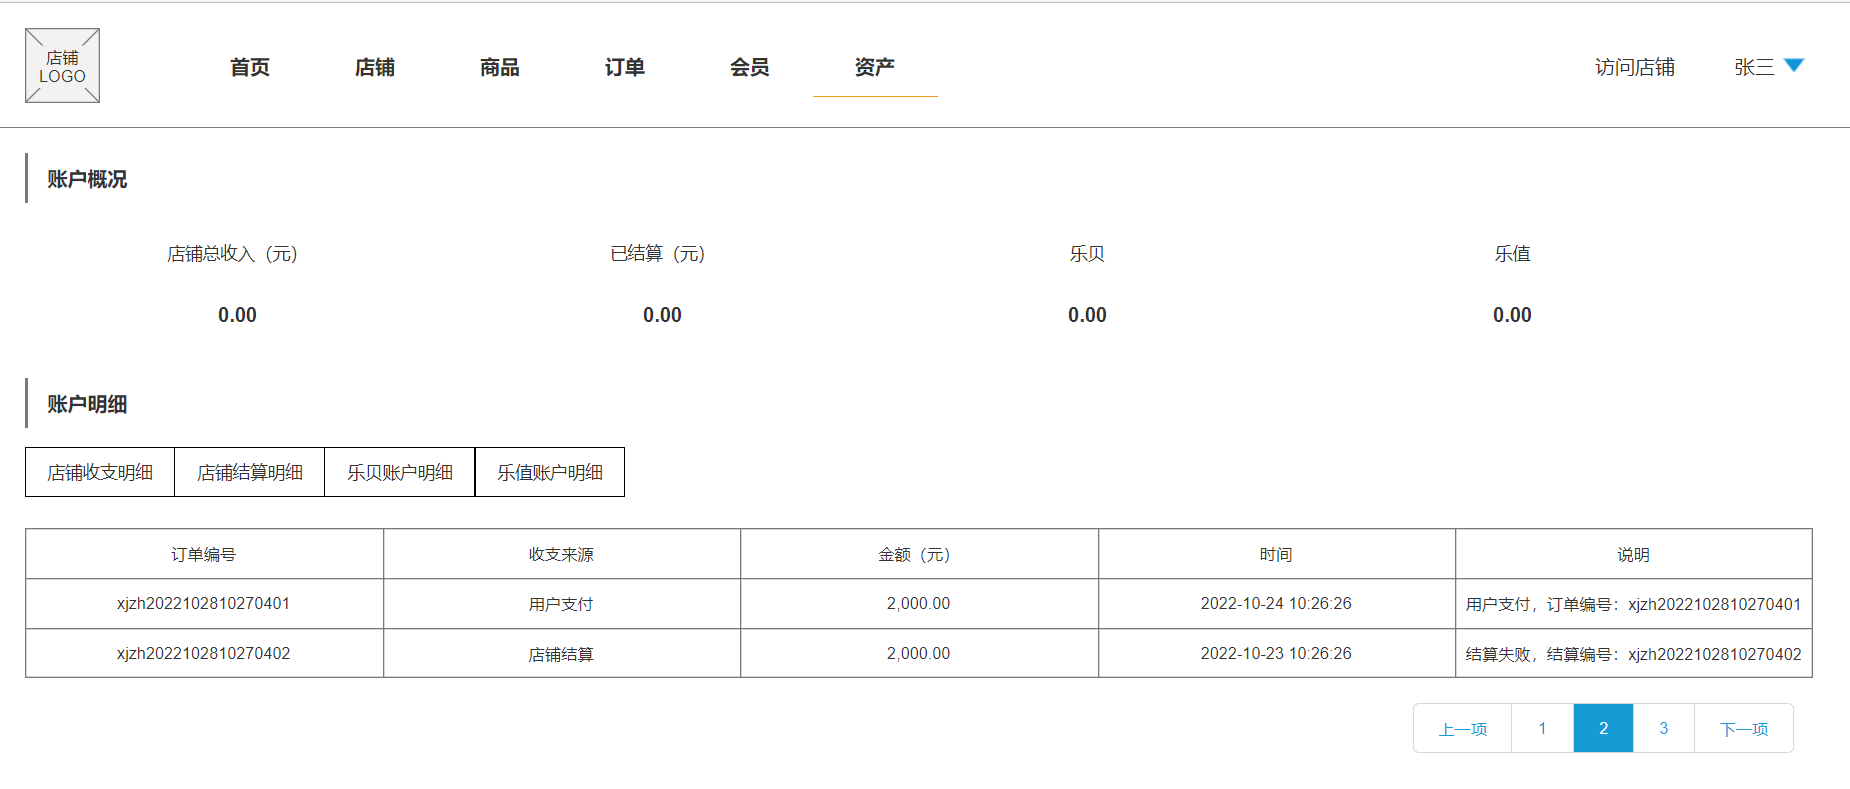Click the 用户支付，订单编号 description cell
The image size is (1850, 789).
[1634, 604]
